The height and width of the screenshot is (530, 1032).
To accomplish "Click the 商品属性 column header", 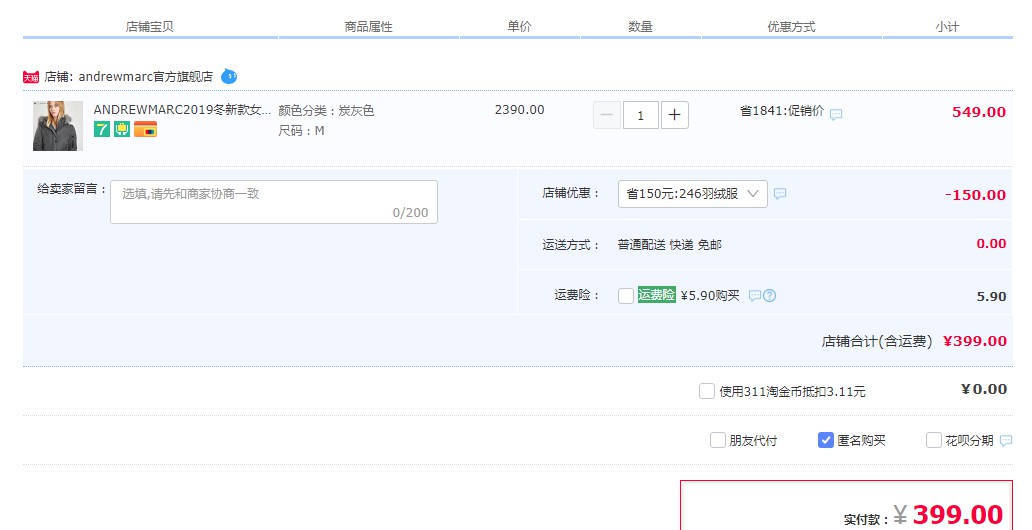I will [x=369, y=27].
